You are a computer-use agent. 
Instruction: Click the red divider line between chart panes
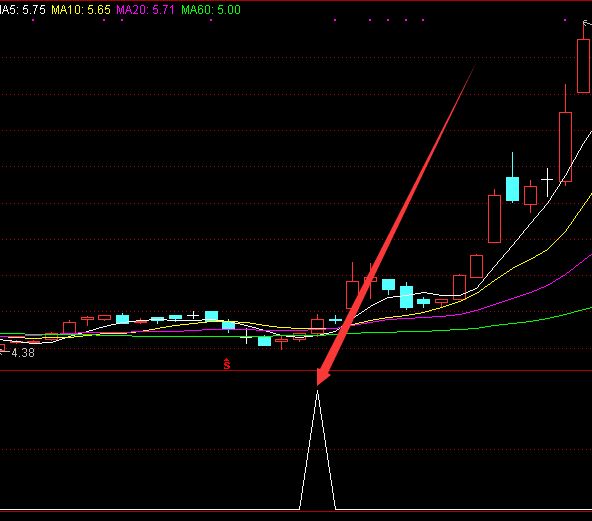pos(296,371)
